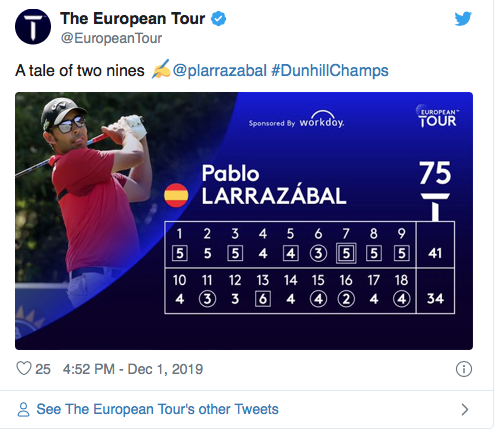Viewport: 496px width, 430px height.
Task: Click The European Tour profile avatar
Action: point(33,27)
